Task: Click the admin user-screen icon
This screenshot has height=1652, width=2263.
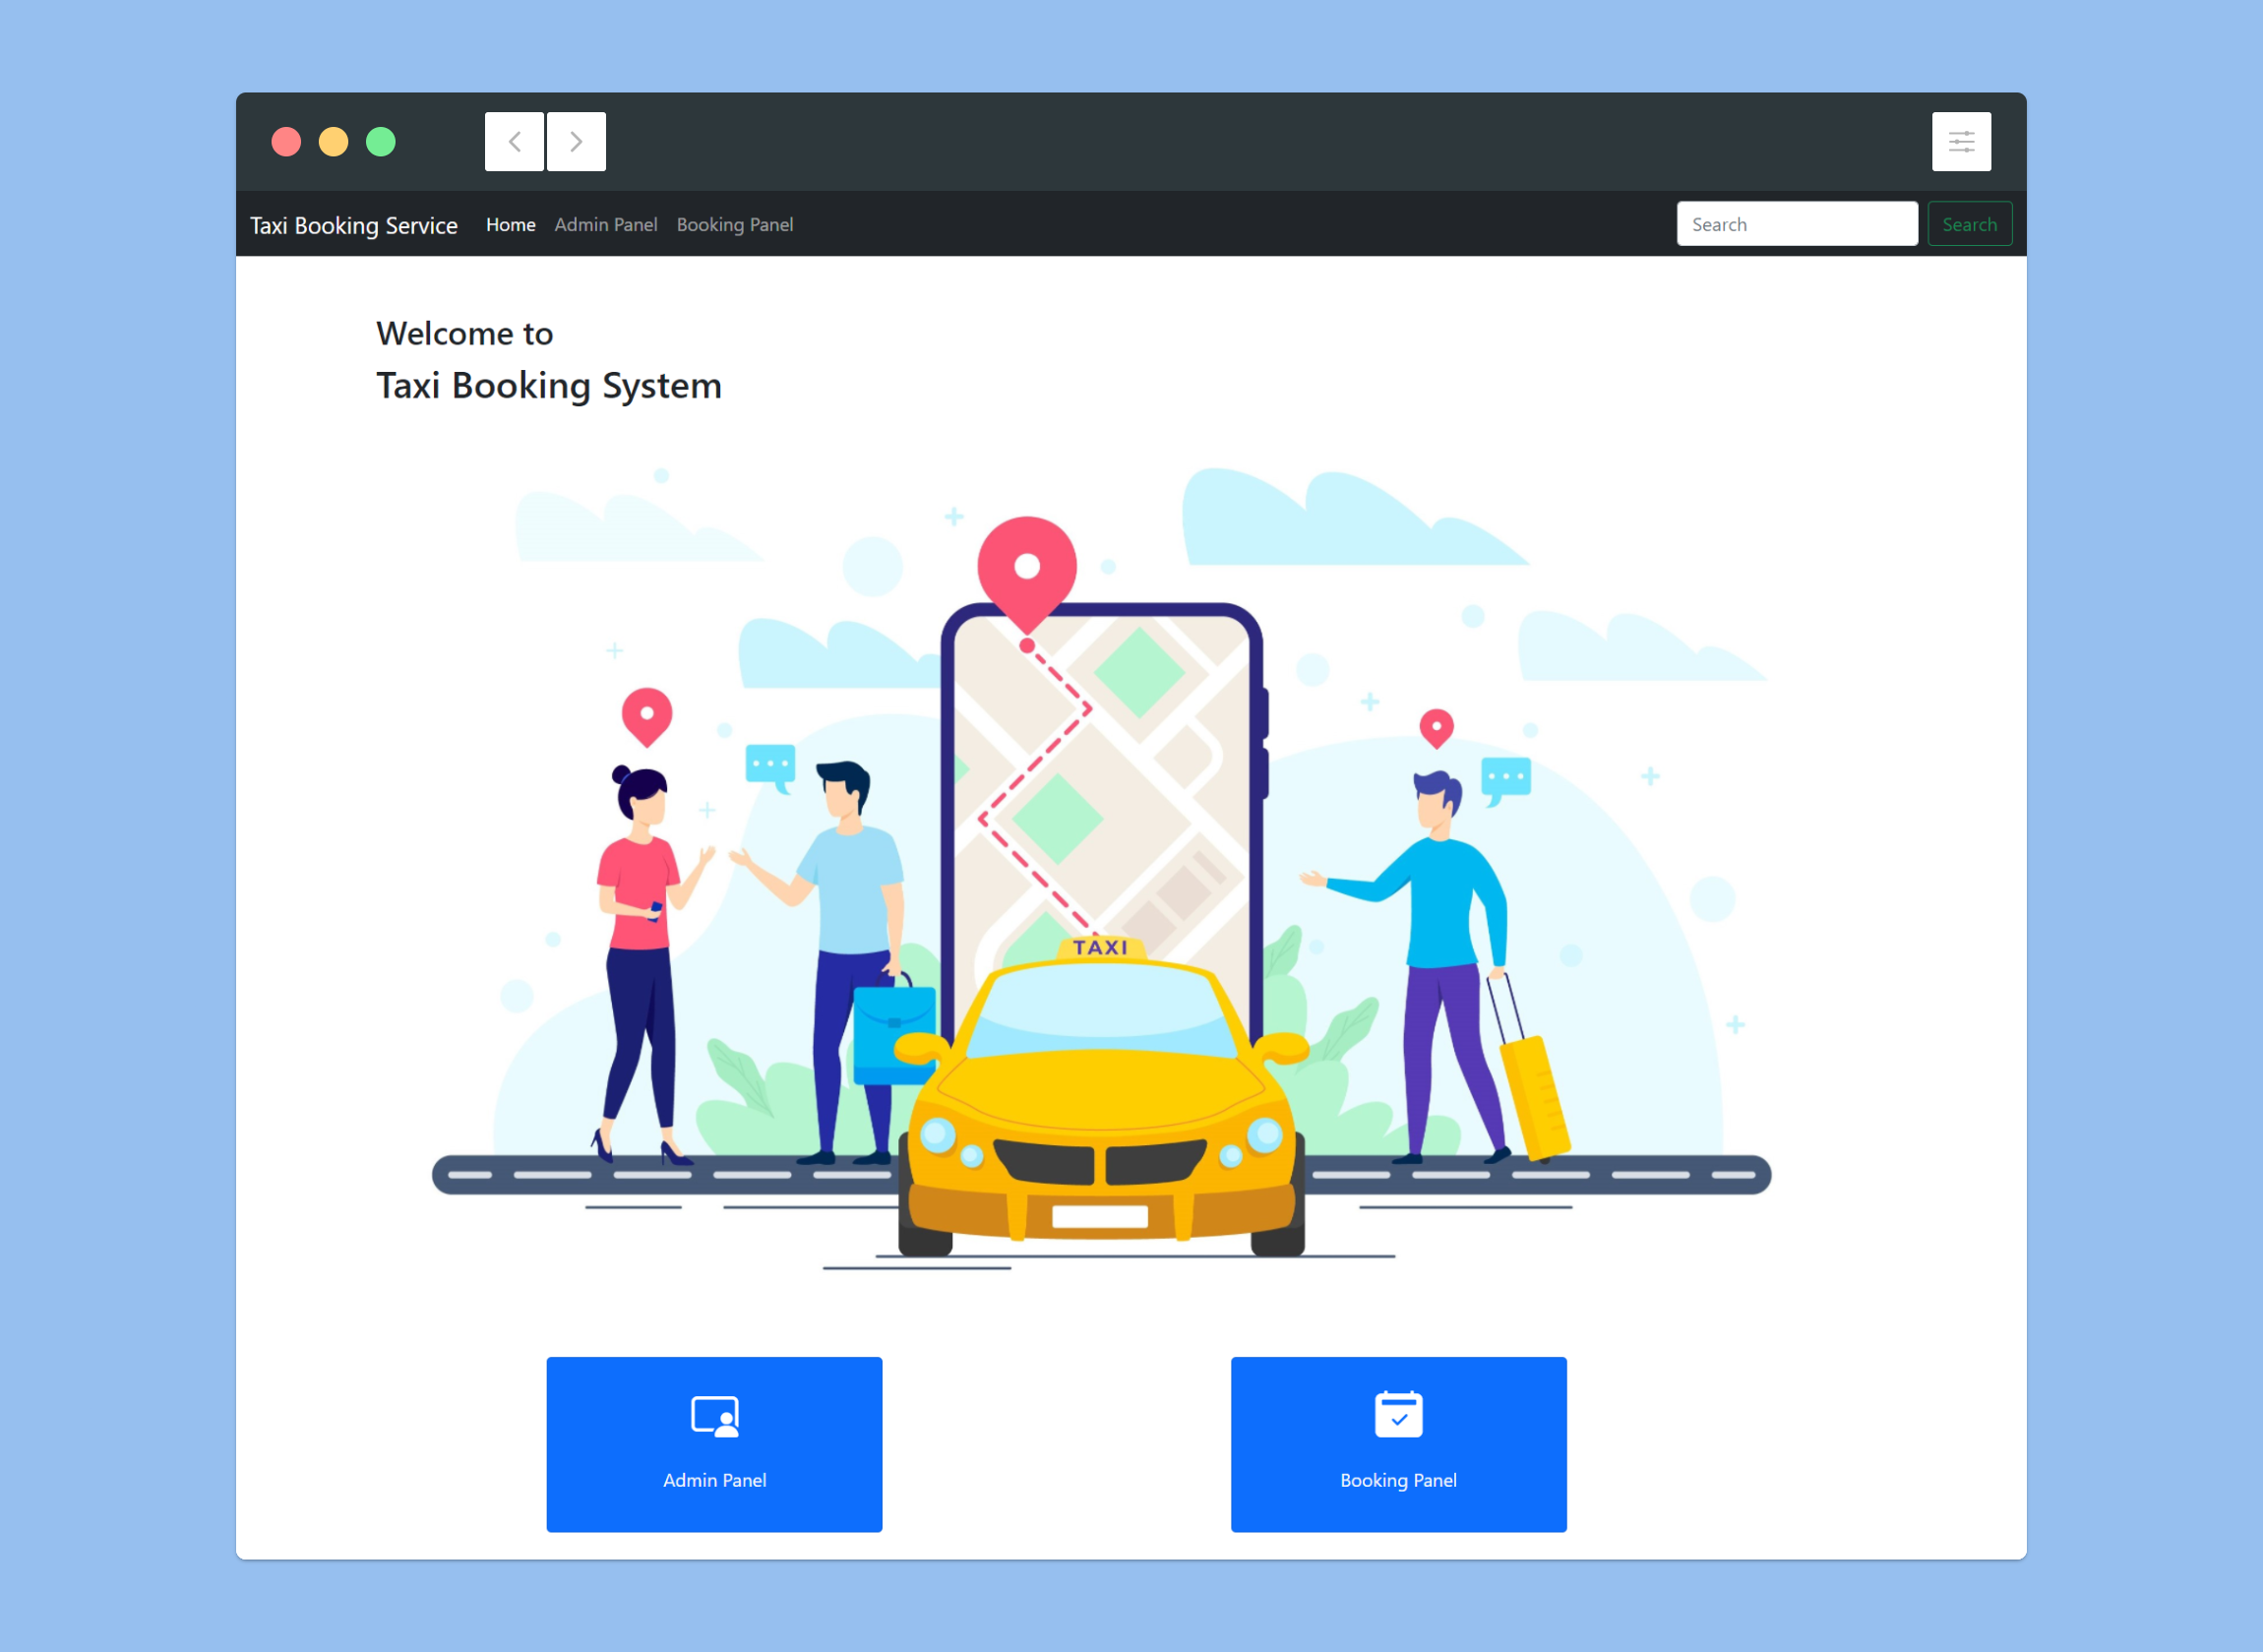Action: [x=714, y=1416]
